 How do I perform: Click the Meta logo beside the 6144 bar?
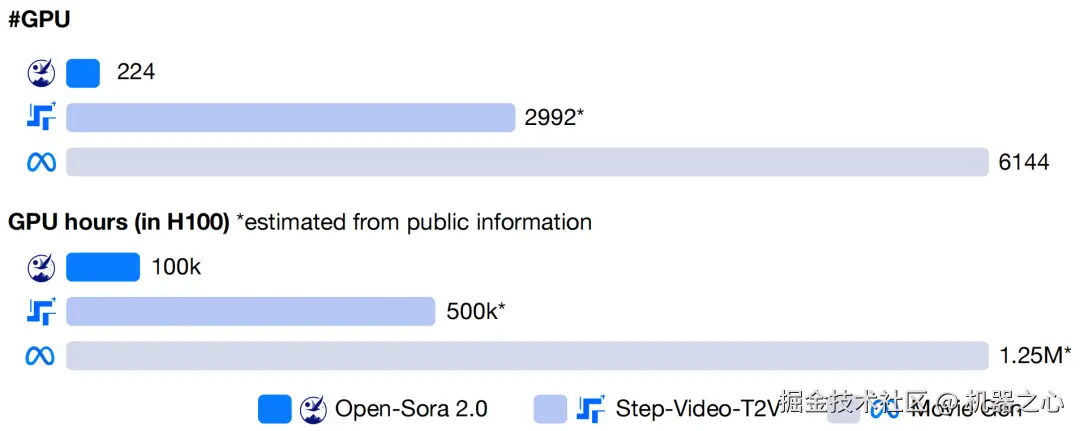point(41,162)
